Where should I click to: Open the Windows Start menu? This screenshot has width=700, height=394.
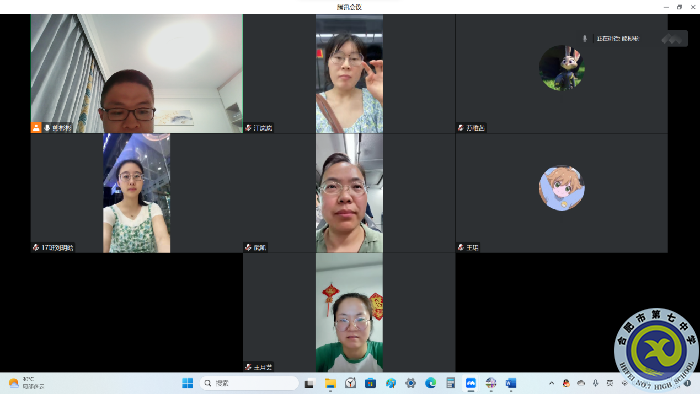(x=188, y=383)
